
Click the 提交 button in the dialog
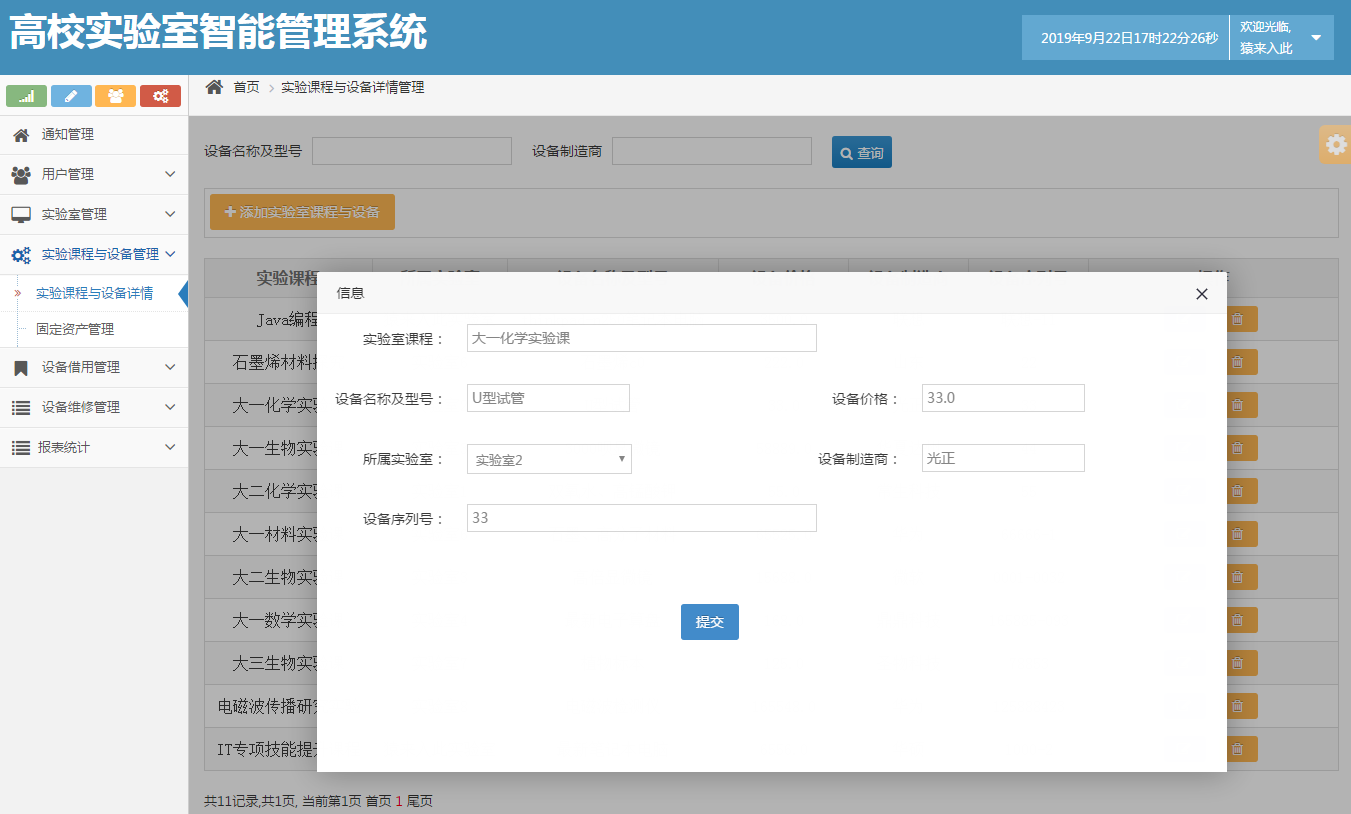(x=710, y=622)
